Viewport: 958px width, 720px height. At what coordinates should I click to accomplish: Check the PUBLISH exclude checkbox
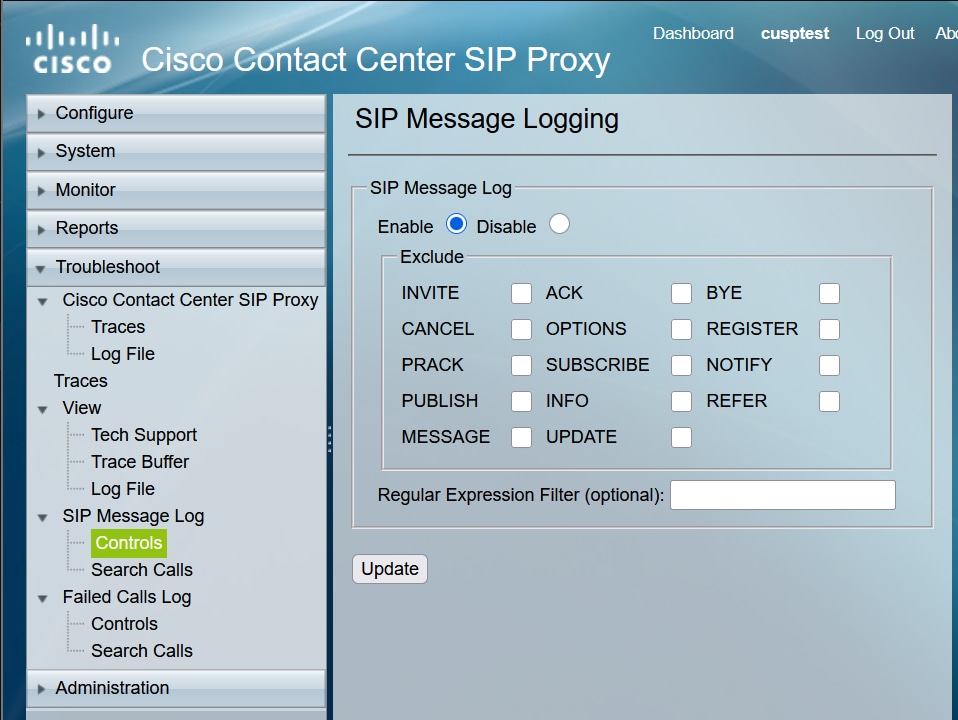point(521,402)
